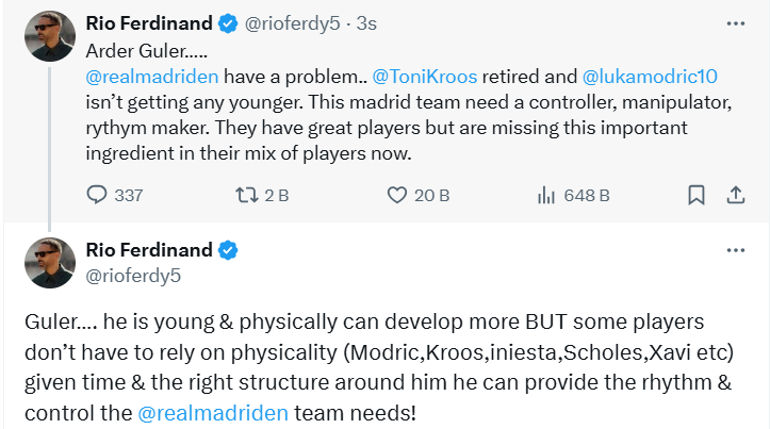
Task: View analytics showing 648 B views
Action: tap(546, 195)
